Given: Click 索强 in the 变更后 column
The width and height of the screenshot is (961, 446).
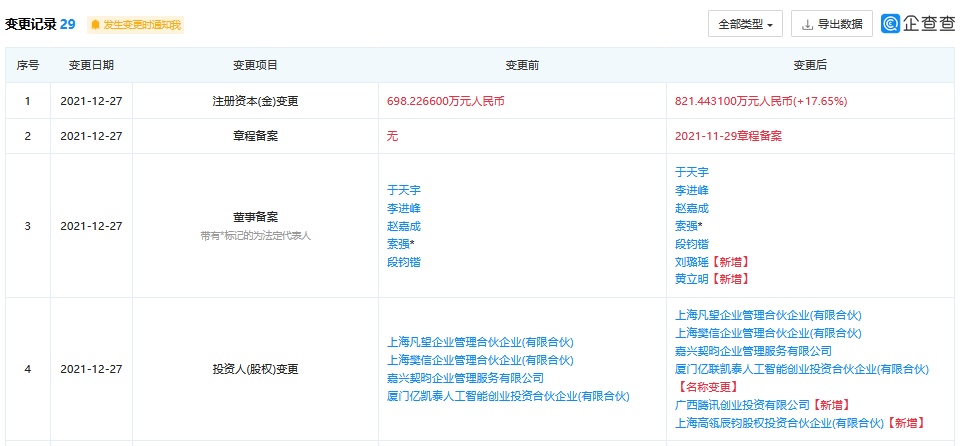Looking at the screenshot, I should point(689,226).
